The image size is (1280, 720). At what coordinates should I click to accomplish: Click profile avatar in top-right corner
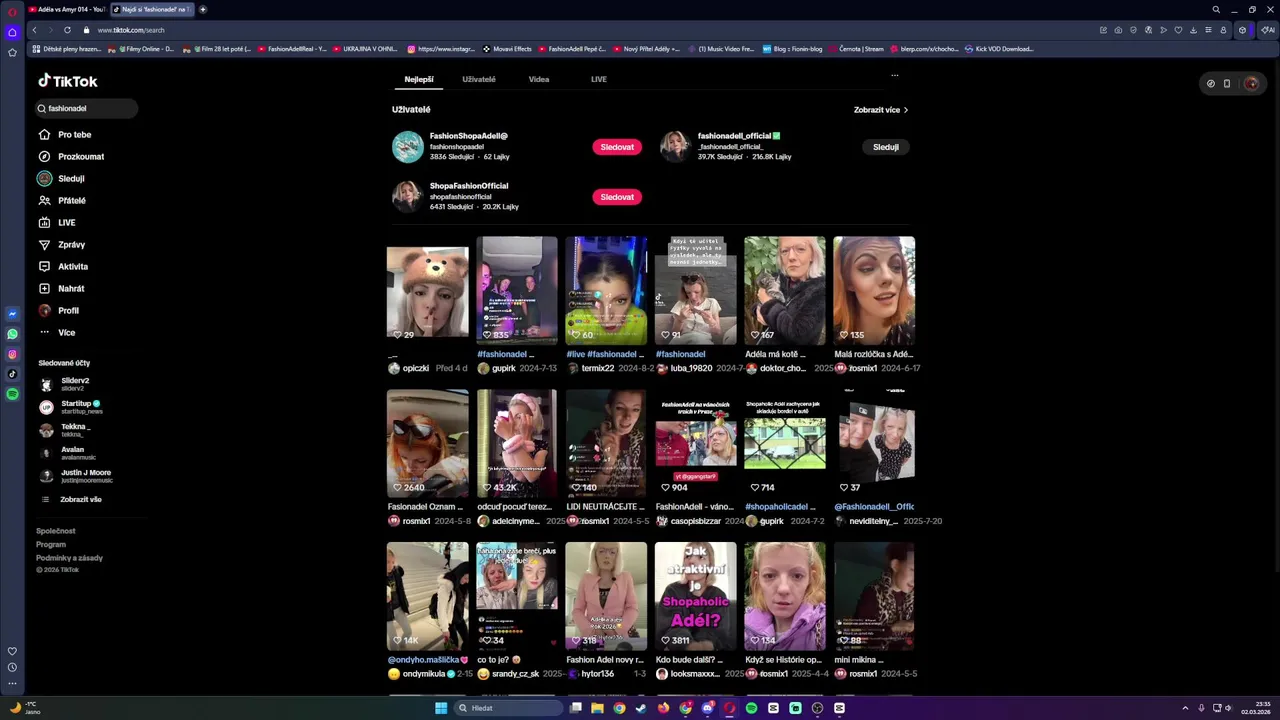pyautogui.click(x=1250, y=84)
